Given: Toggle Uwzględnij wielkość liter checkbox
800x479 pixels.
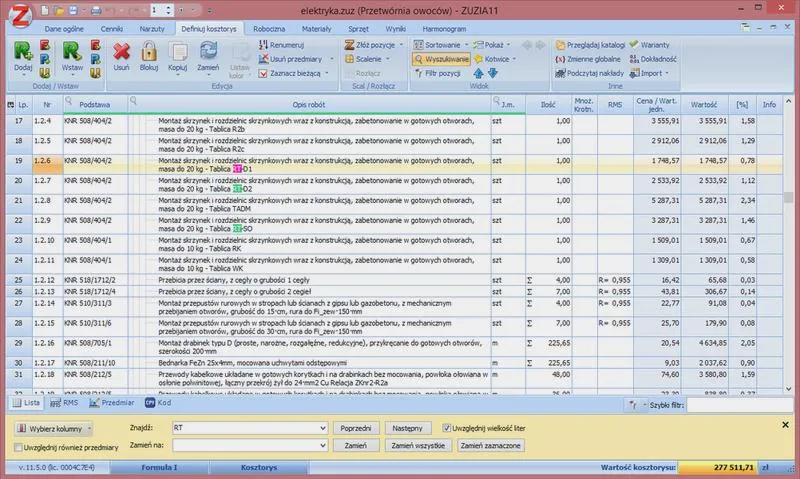Looking at the screenshot, I should 447,428.
